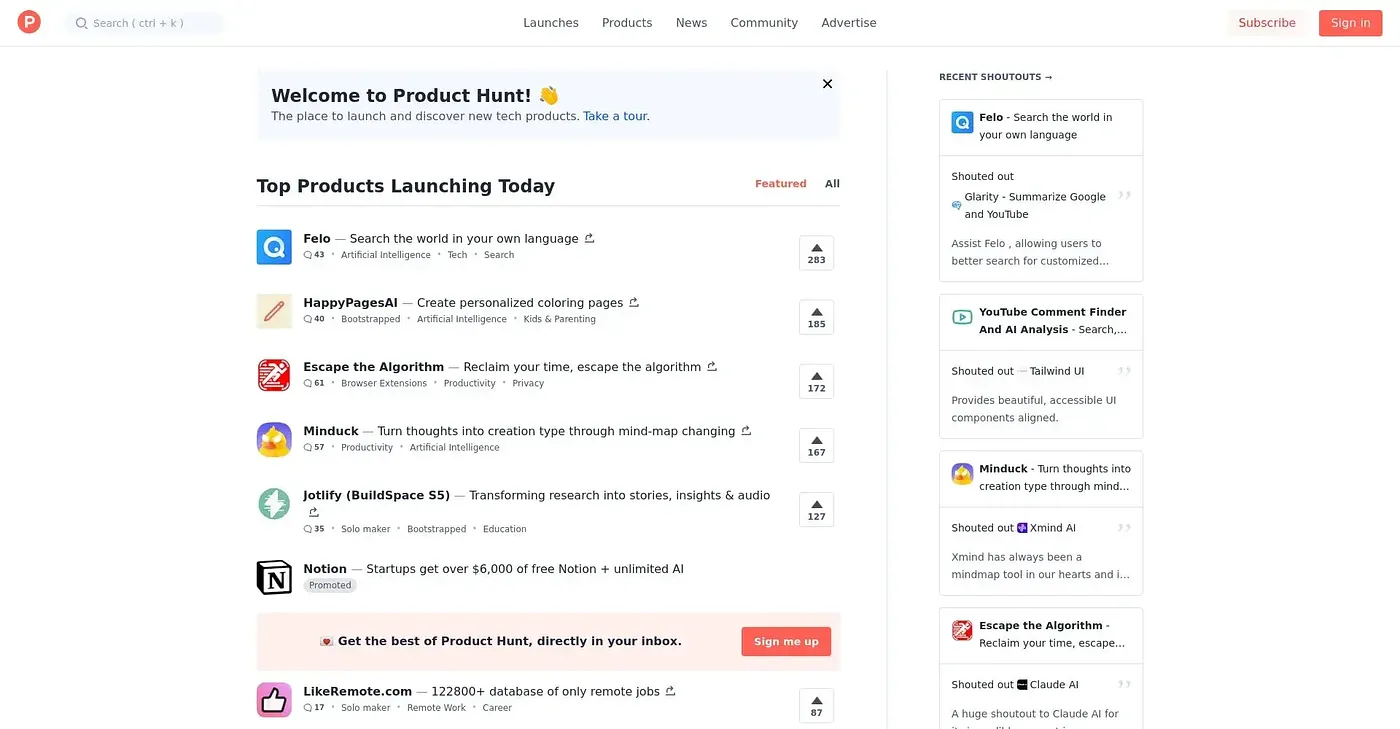The image size is (1400, 729).
Task: Open Minduck external link icon
Action: coord(745,430)
